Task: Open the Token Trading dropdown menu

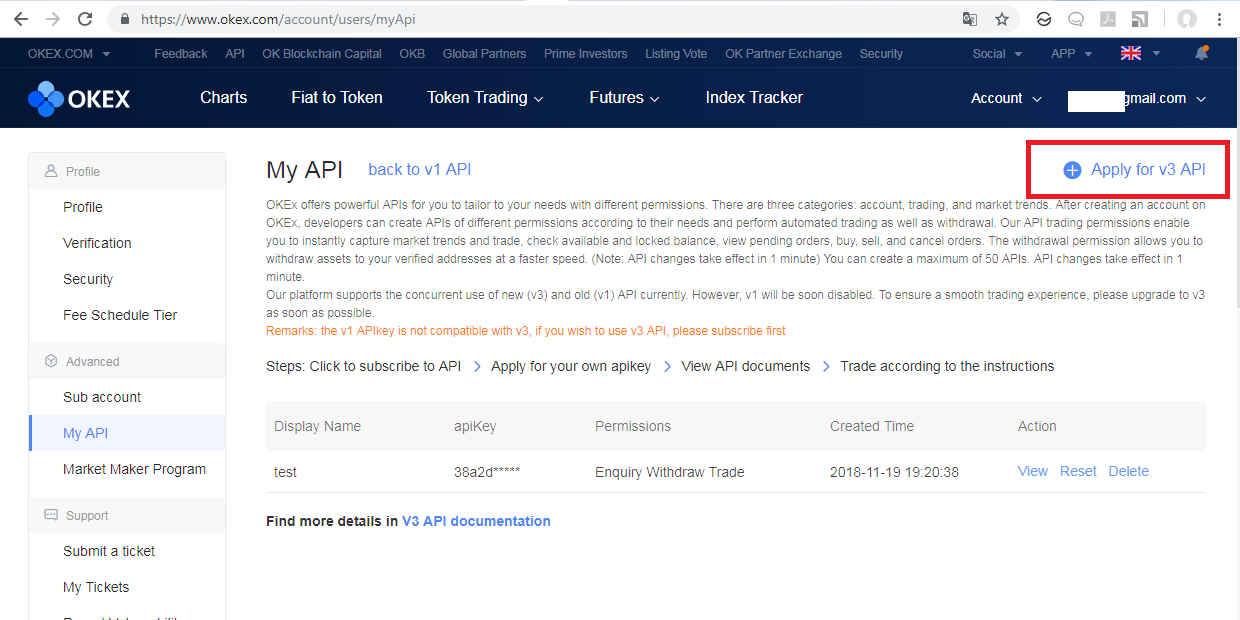Action: [x=485, y=97]
